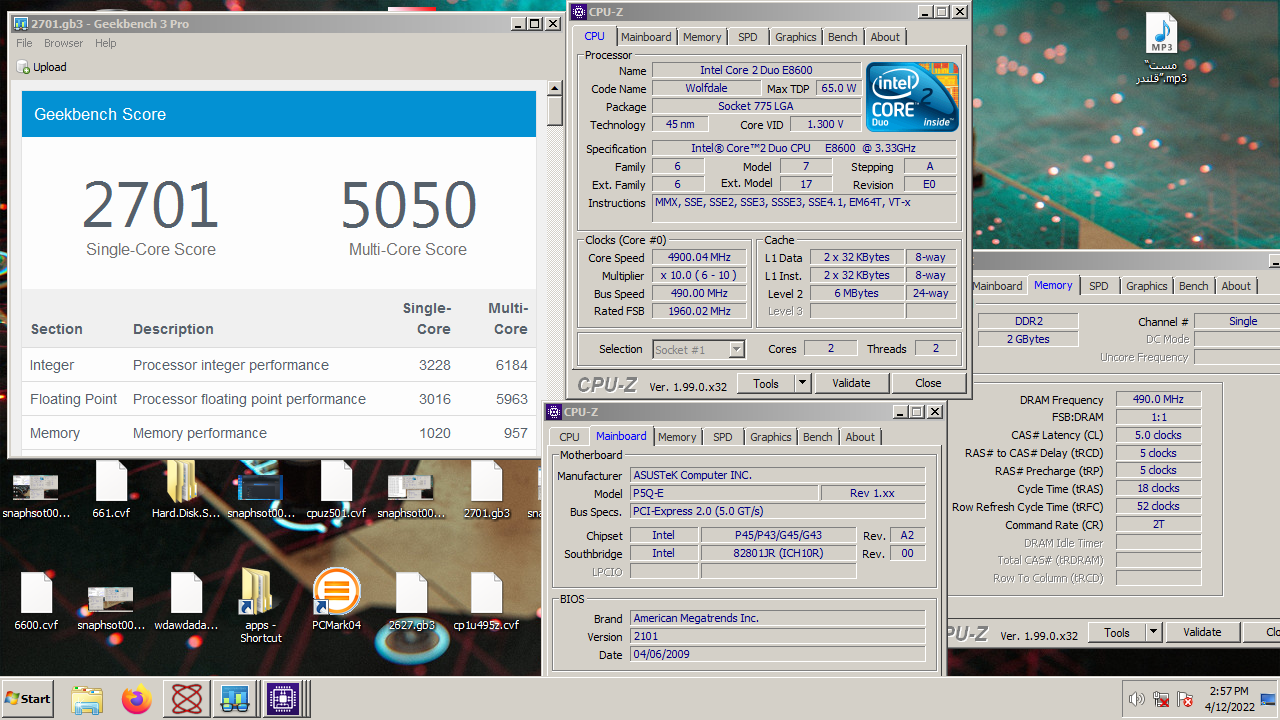The image size is (1280, 720).
Task: Open SPD tab in Mainboard CPU-Z window
Action: [x=723, y=437]
